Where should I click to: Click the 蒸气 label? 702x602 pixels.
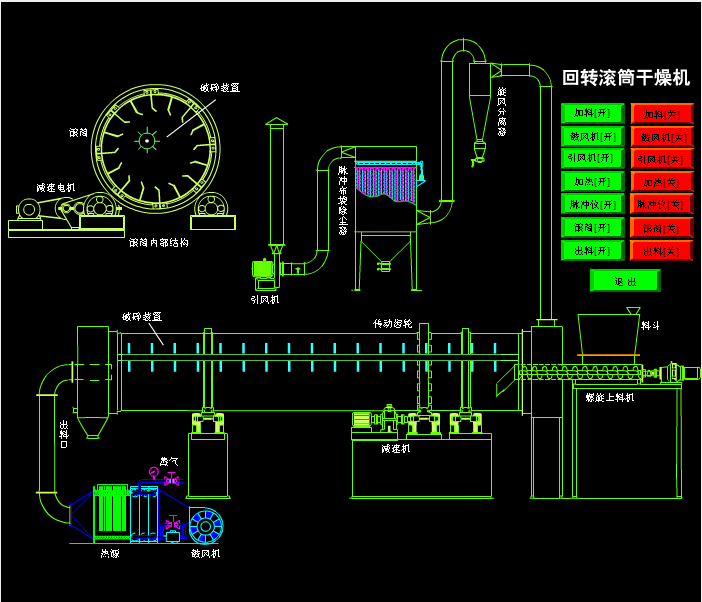coord(169,461)
